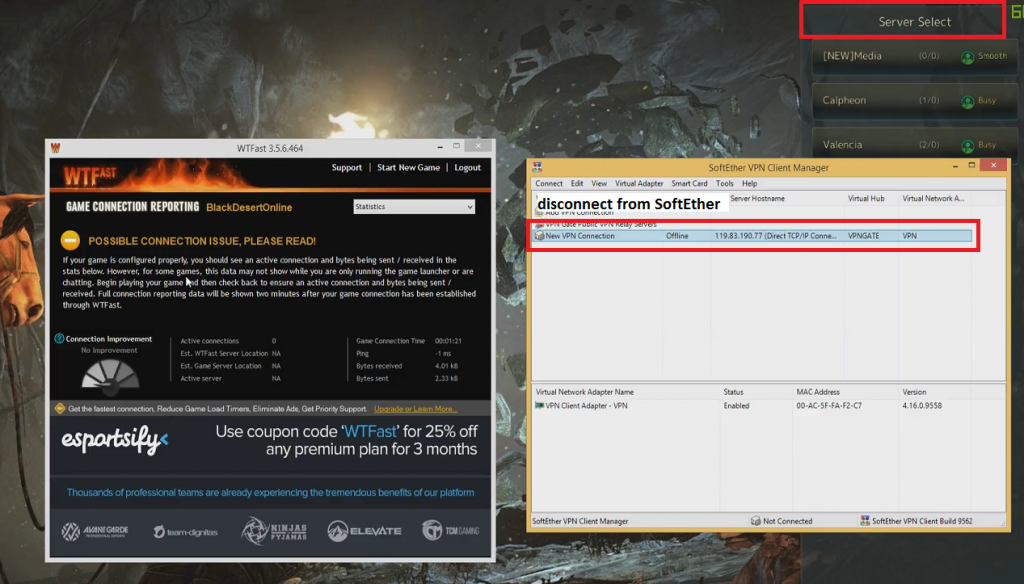Click the Elevate team logo in banner
This screenshot has width=1024, height=584.
364,530
